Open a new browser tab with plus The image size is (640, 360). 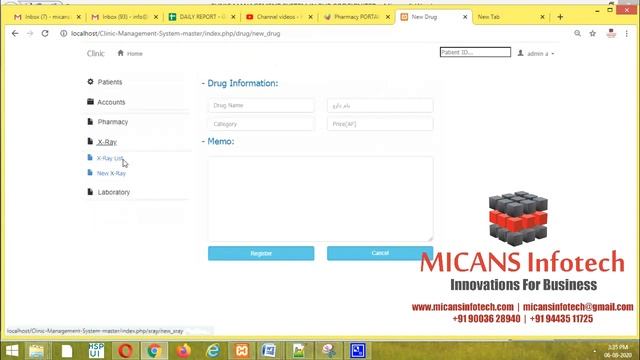coord(560,17)
